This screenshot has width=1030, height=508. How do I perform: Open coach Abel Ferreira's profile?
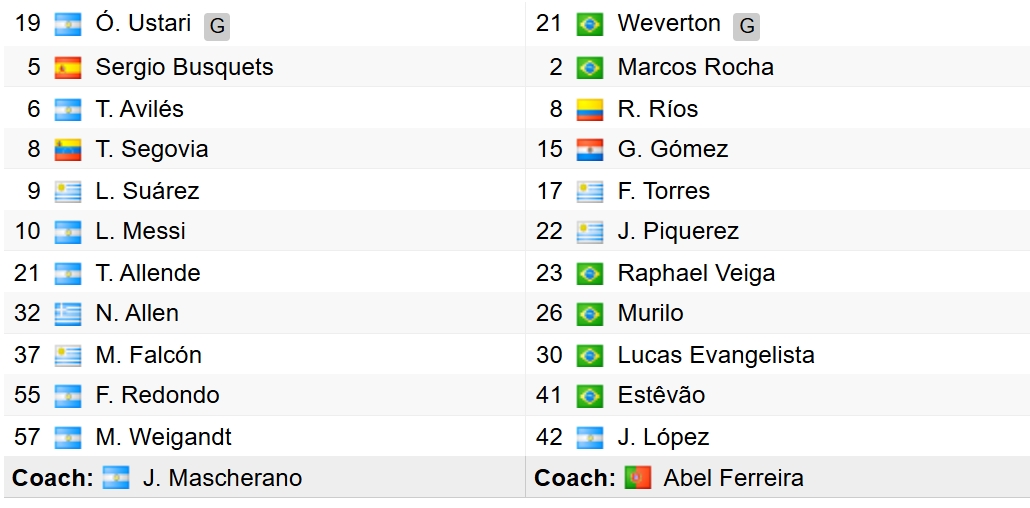pyautogui.click(x=733, y=478)
